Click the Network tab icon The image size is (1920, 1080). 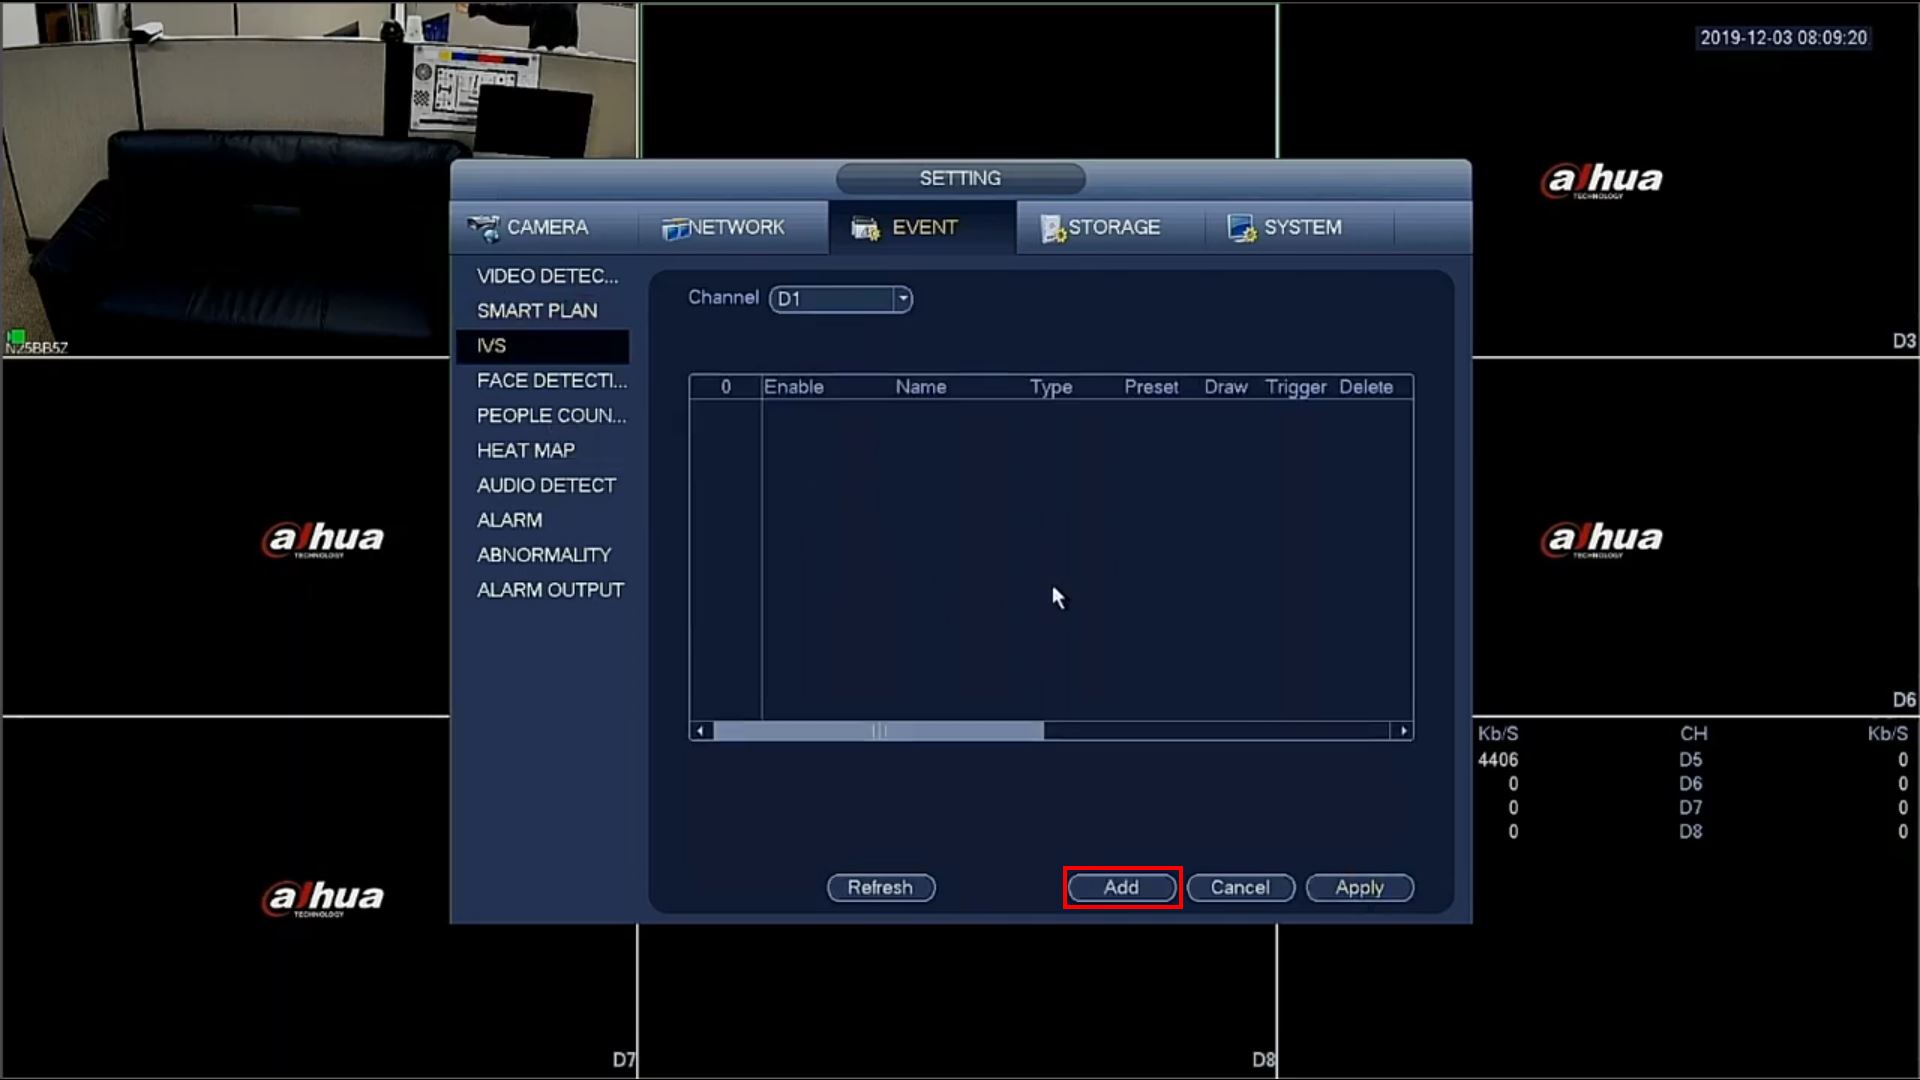(675, 229)
